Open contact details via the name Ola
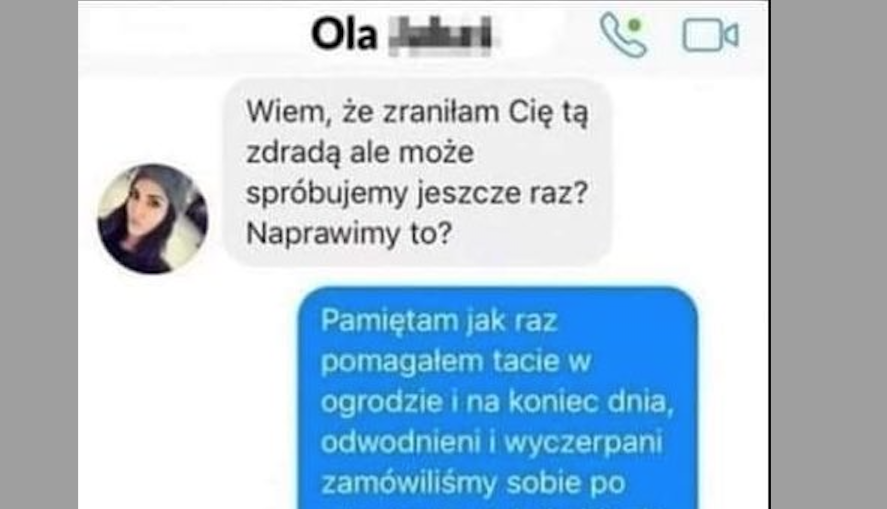The width and height of the screenshot is (887, 509). click(x=344, y=34)
